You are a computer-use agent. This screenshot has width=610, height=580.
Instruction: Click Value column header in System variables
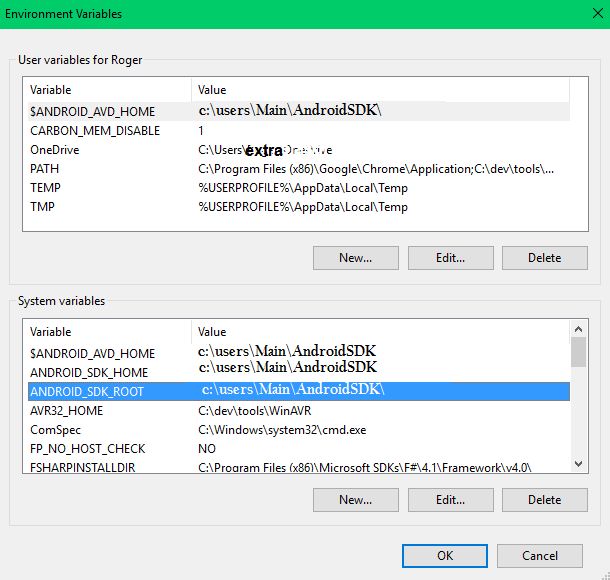click(x=380, y=332)
